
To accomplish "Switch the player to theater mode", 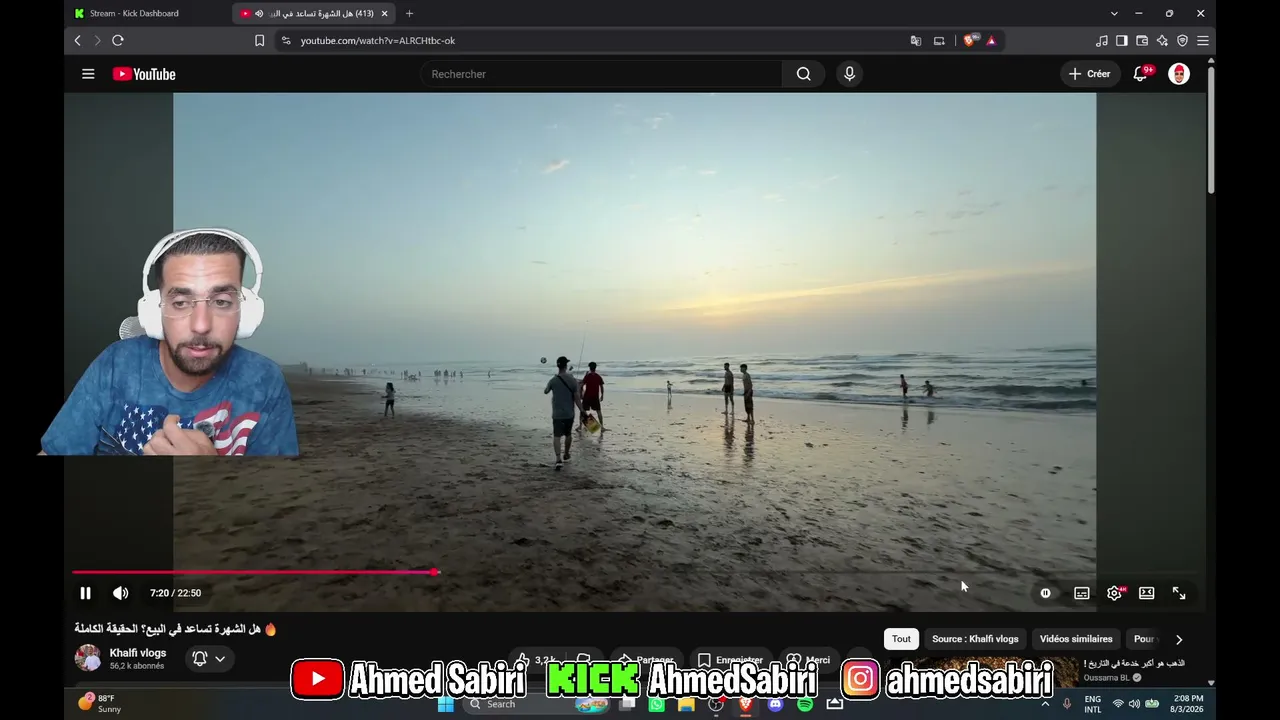I will point(1147,593).
